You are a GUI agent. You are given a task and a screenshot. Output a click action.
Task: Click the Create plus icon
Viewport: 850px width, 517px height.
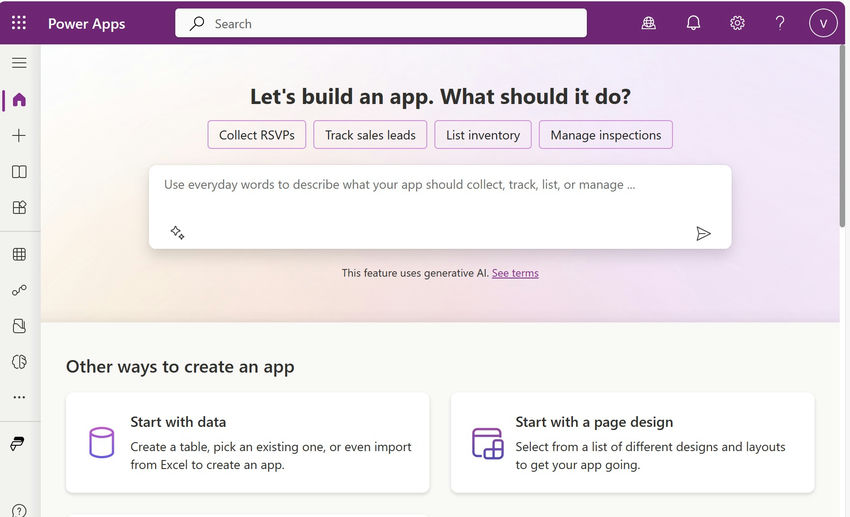[19, 135]
